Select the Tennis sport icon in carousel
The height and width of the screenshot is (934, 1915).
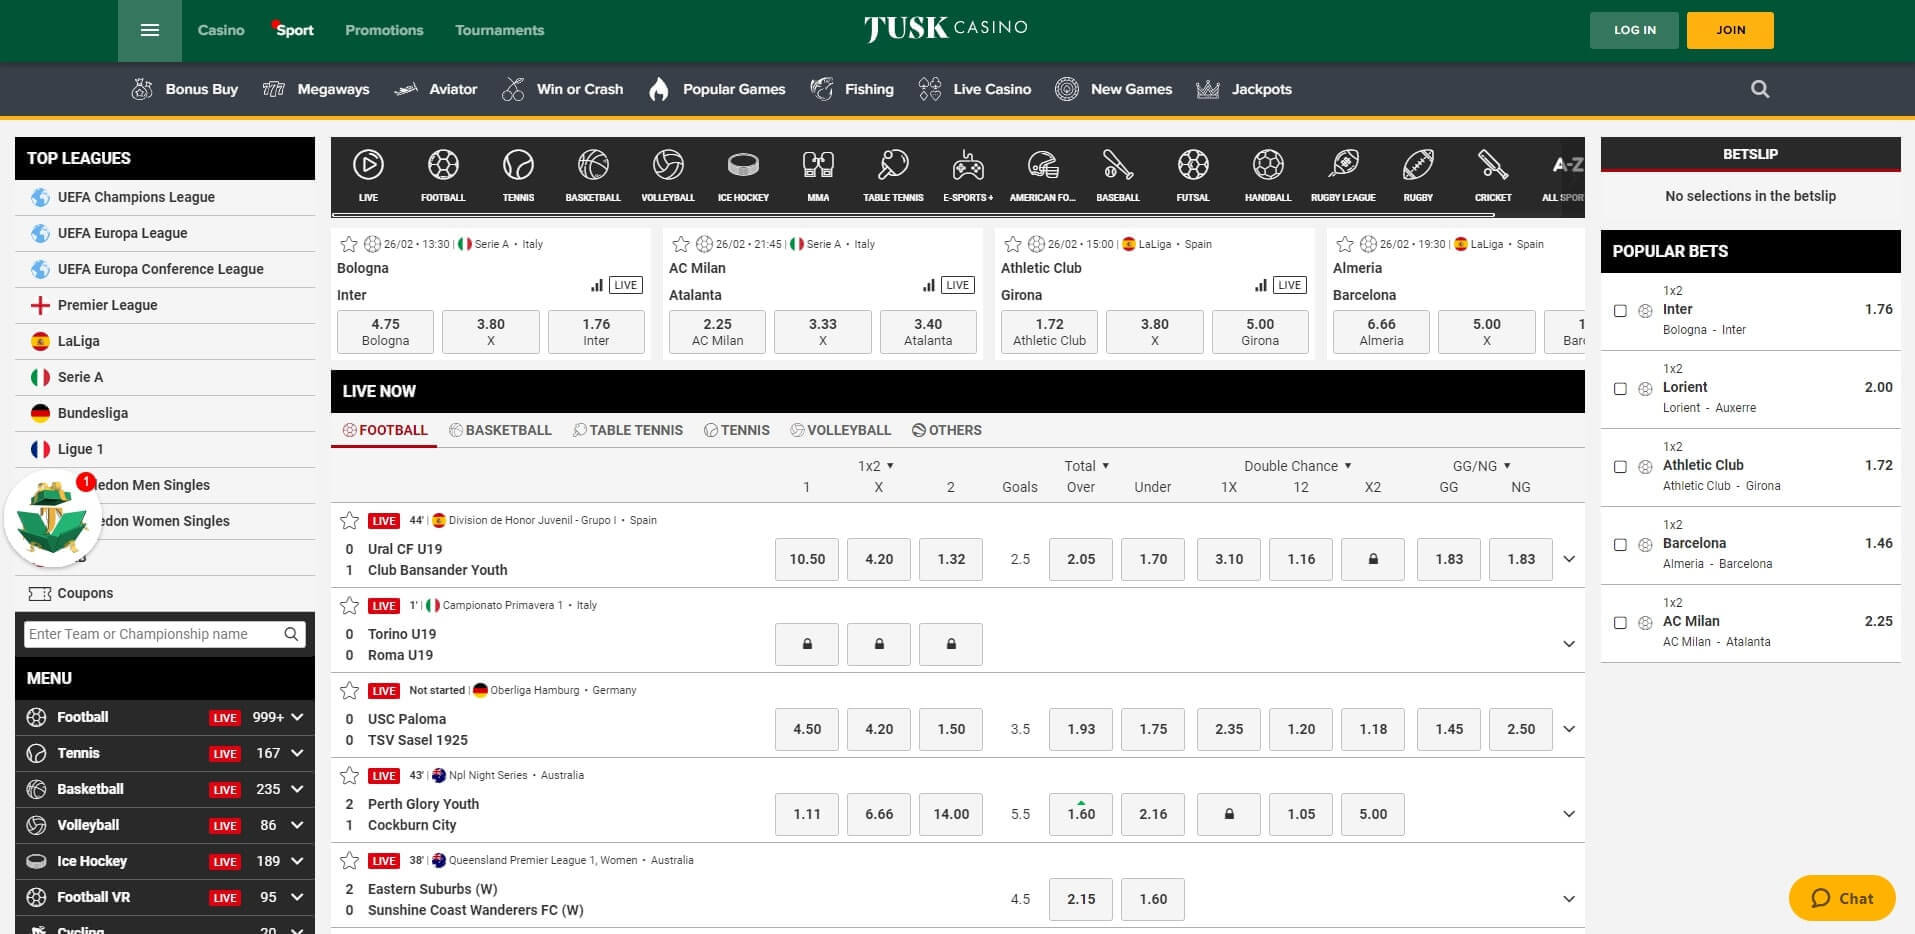518,172
